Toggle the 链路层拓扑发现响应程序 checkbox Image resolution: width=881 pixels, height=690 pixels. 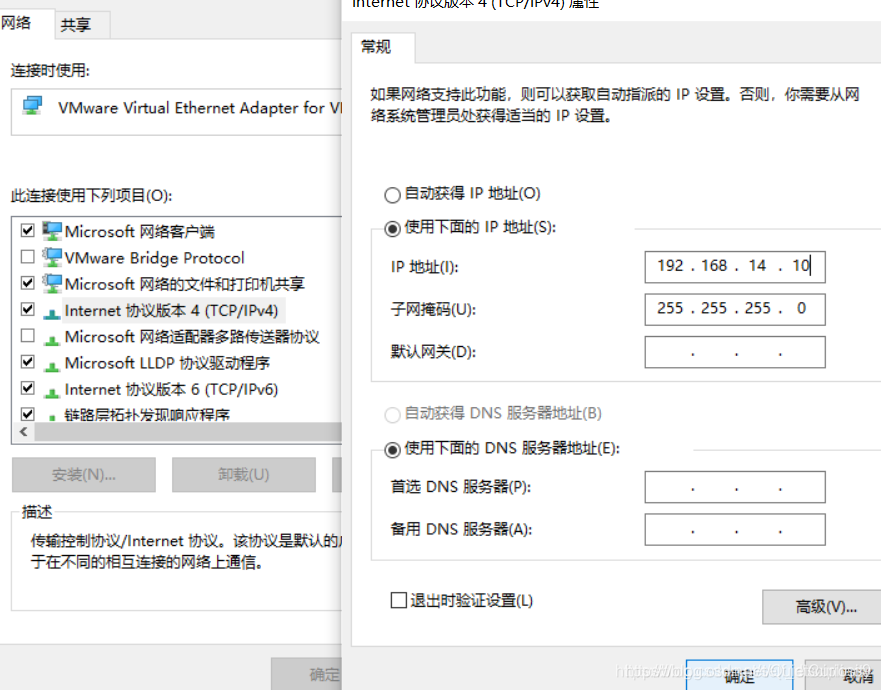27,414
